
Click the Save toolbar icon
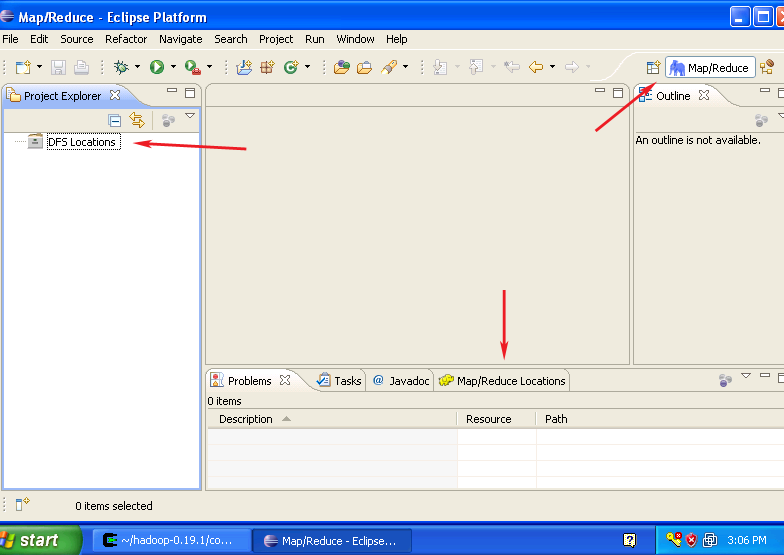tap(58, 67)
